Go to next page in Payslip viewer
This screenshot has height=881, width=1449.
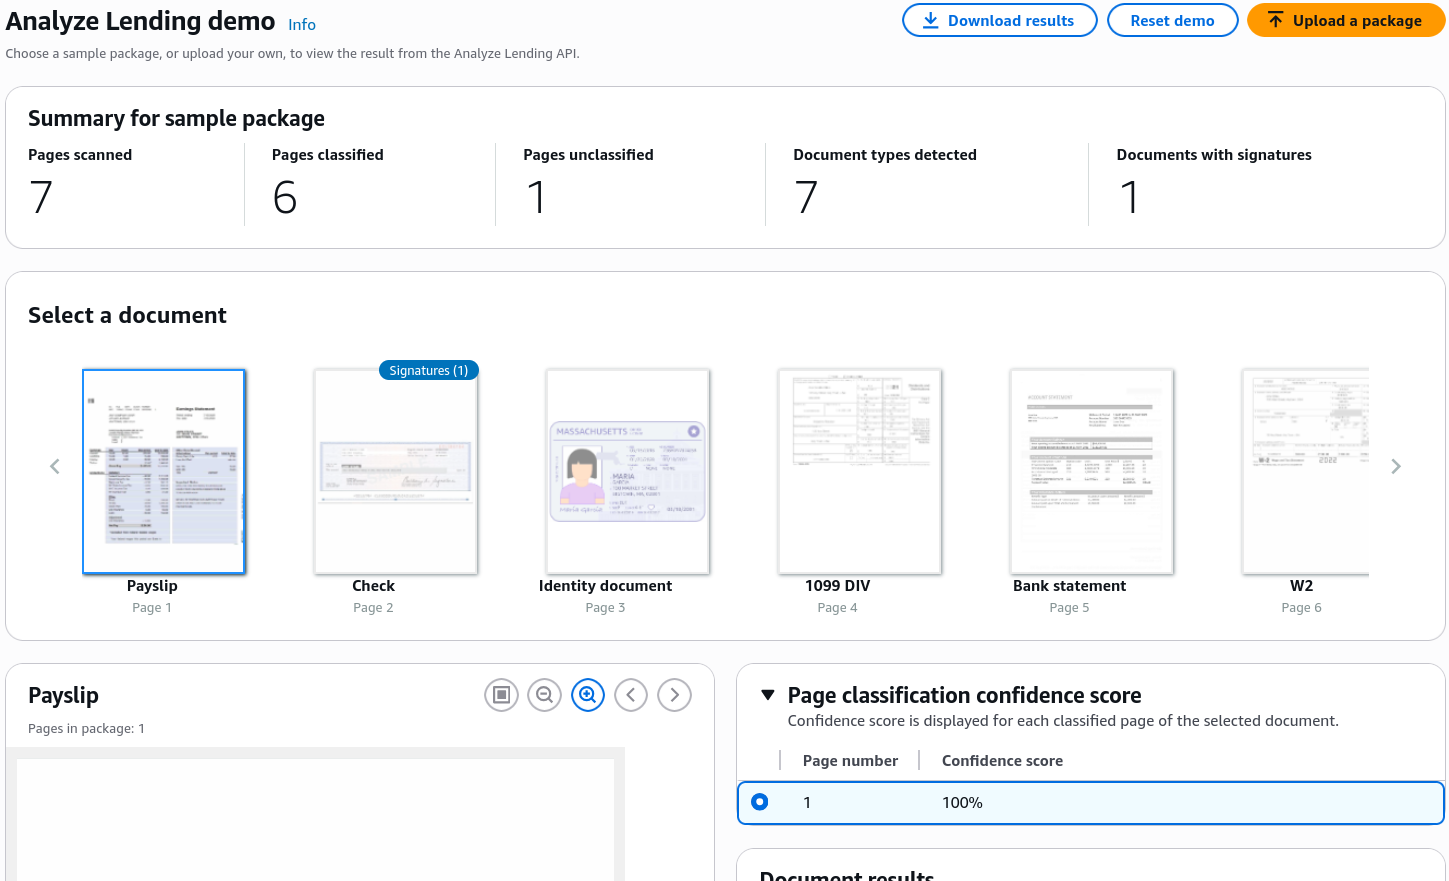point(675,695)
